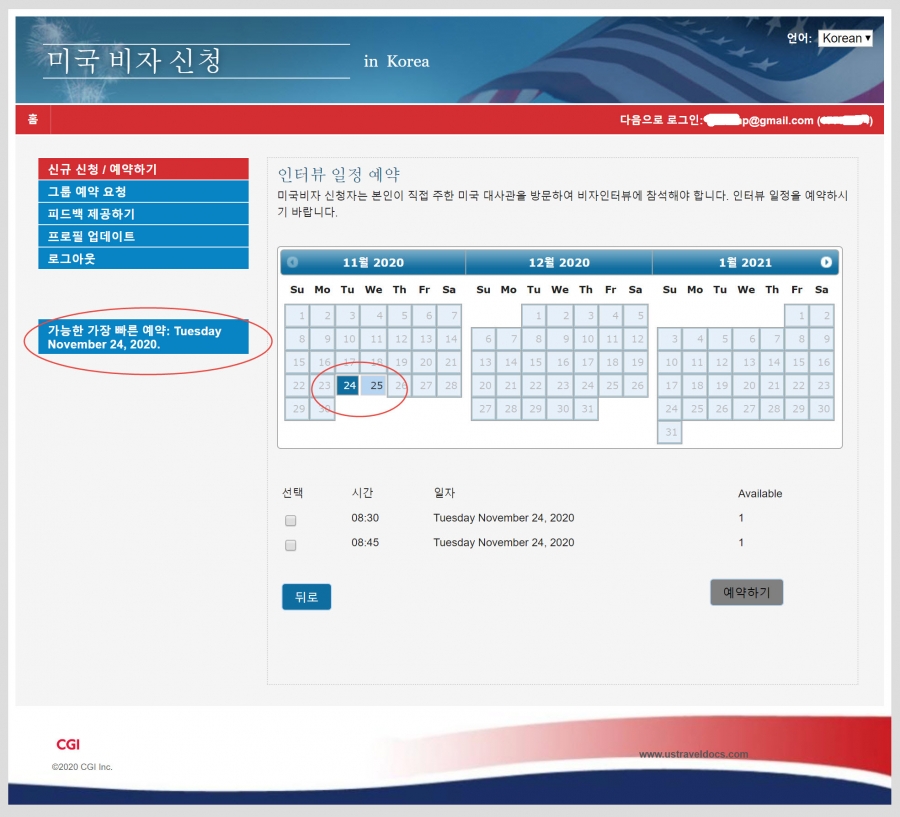Open www.ustraveldocs.com footer link
This screenshot has width=900, height=817.
tap(693, 754)
